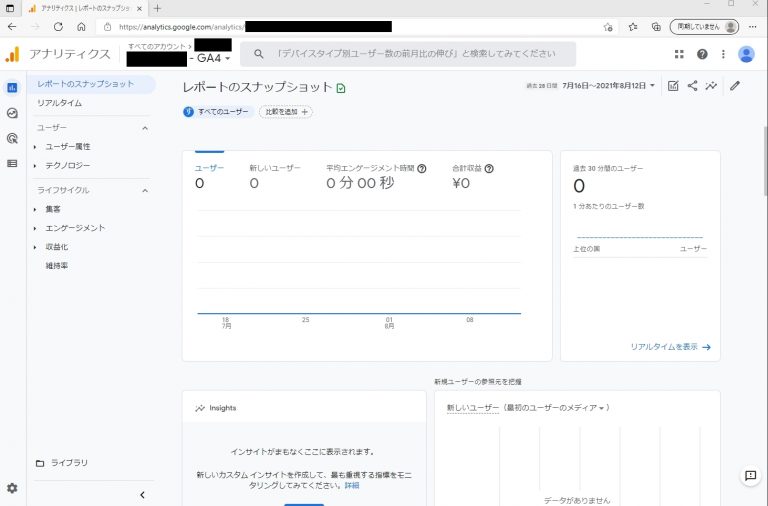Click the pencil customize report icon
Image resolution: width=768 pixels, height=506 pixels.
(735, 86)
